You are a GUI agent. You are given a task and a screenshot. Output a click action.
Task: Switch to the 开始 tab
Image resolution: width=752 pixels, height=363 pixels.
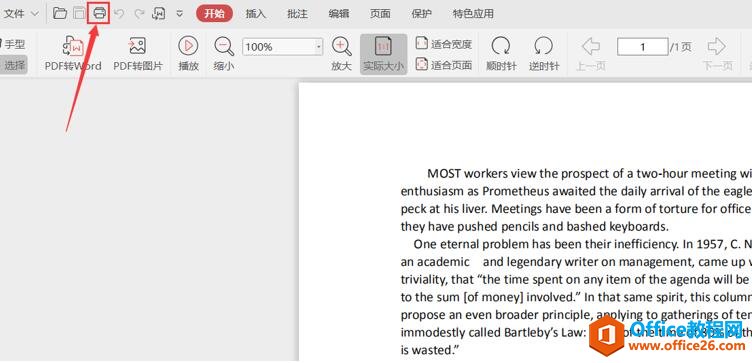tap(214, 13)
